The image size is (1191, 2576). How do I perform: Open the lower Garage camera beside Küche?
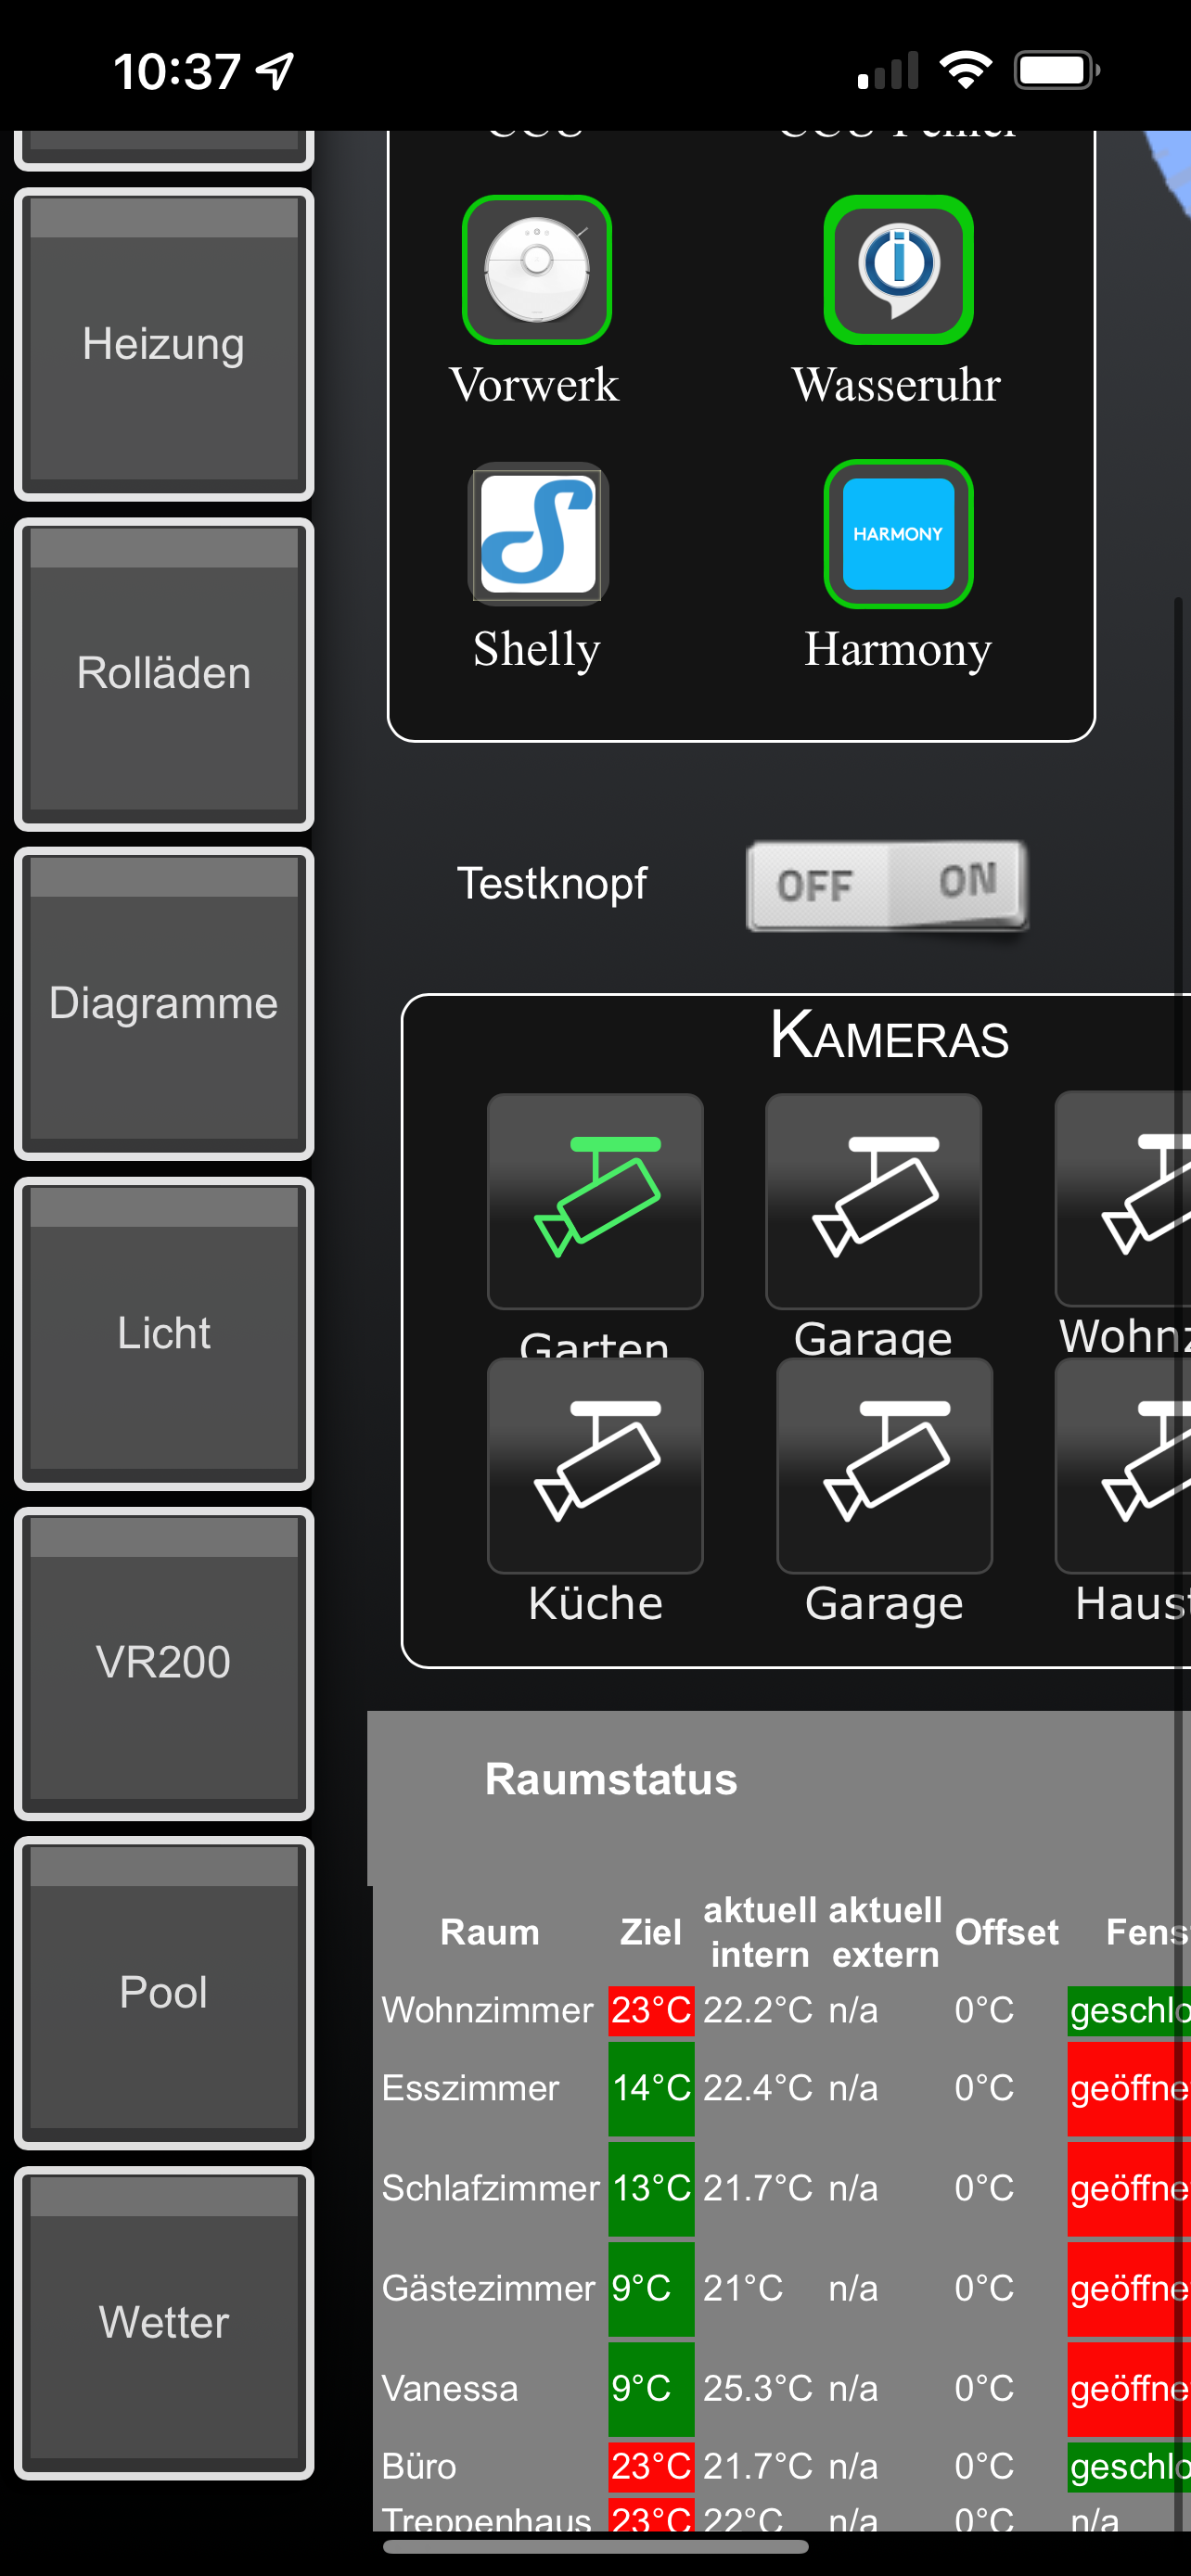tap(884, 1466)
